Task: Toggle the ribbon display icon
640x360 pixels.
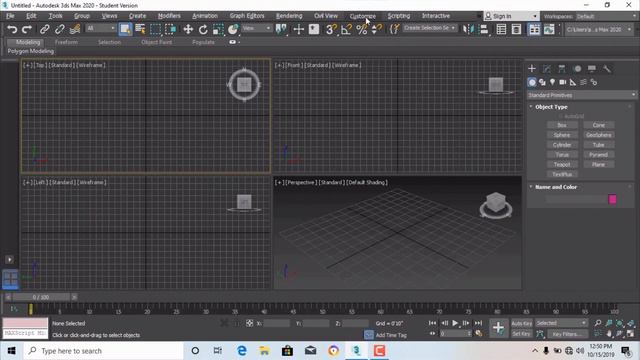Action: click(534, 29)
